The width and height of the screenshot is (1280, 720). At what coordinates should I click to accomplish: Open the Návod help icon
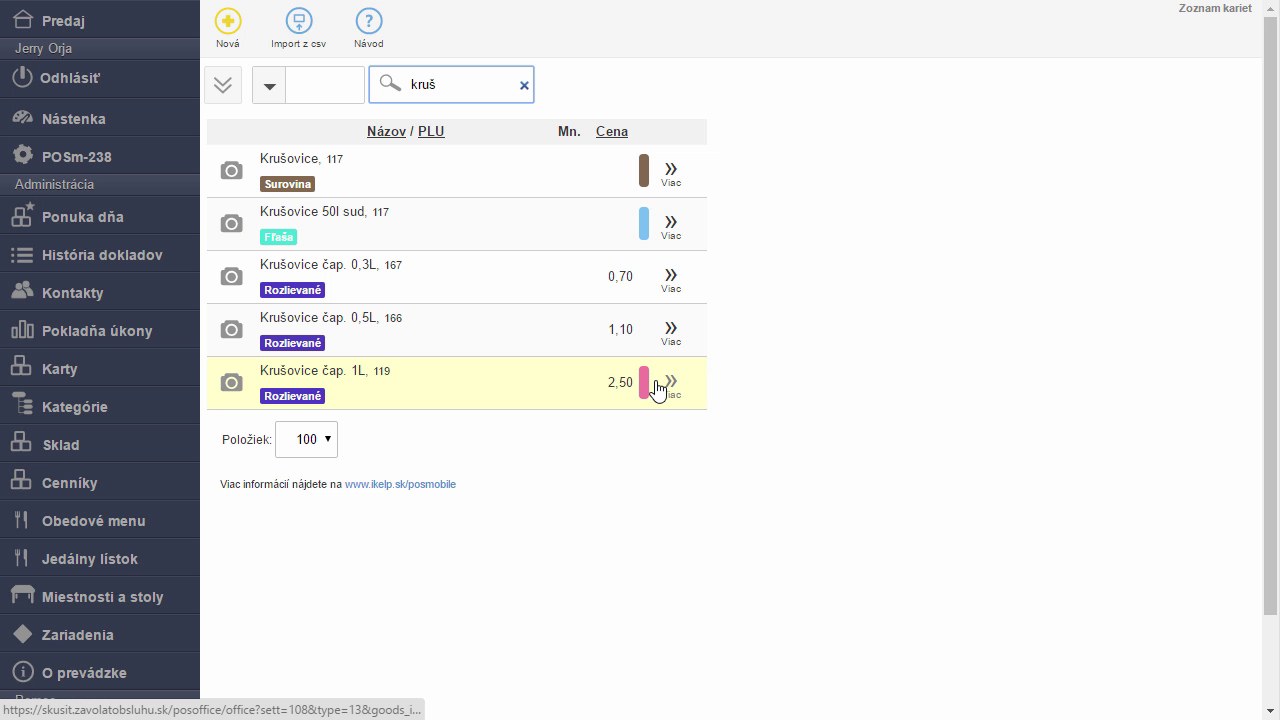(x=369, y=21)
